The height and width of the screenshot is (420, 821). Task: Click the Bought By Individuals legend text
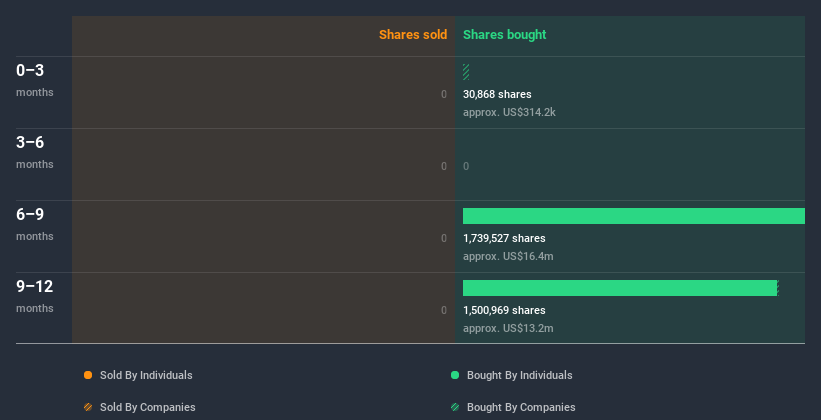519,375
